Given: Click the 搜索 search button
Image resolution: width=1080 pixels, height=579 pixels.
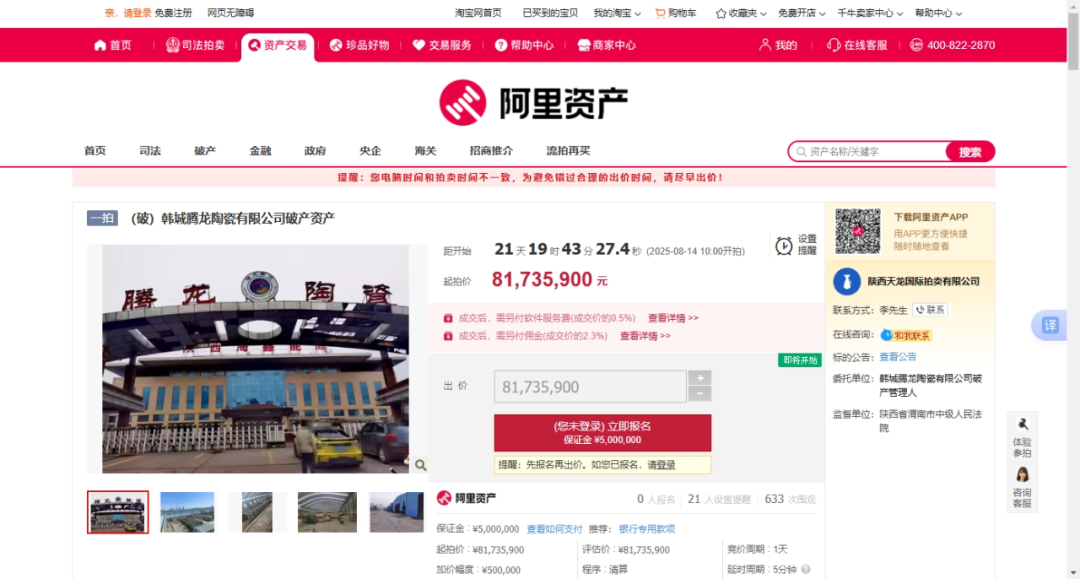Looking at the screenshot, I should tap(970, 151).
